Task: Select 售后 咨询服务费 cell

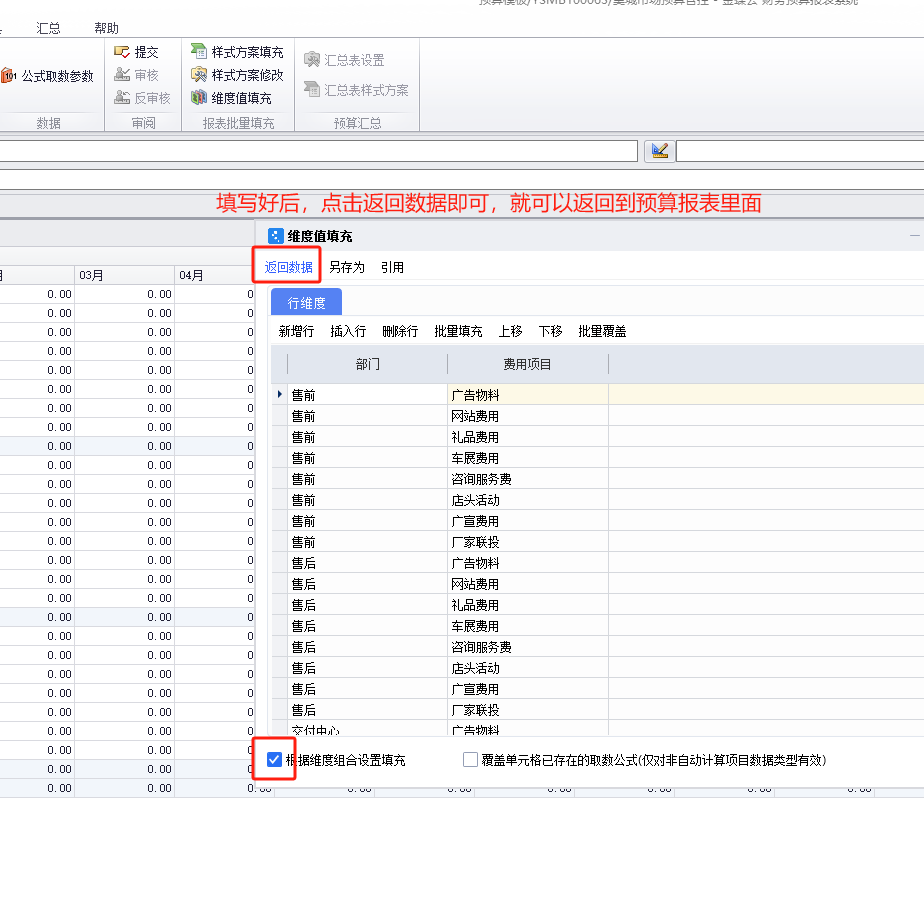Action: [527, 647]
